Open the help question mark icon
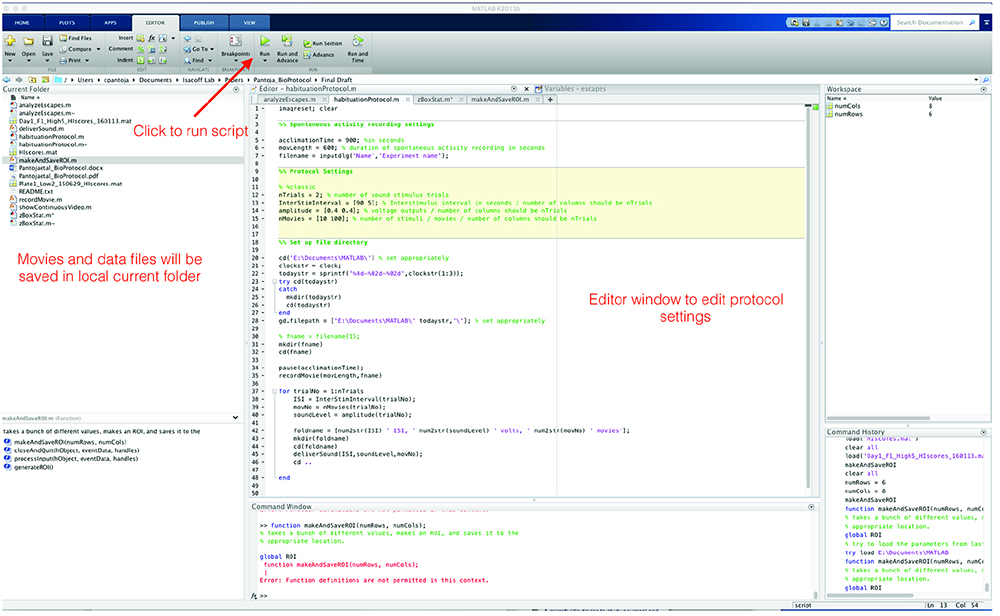This screenshot has width=1000, height=616. coord(884,22)
